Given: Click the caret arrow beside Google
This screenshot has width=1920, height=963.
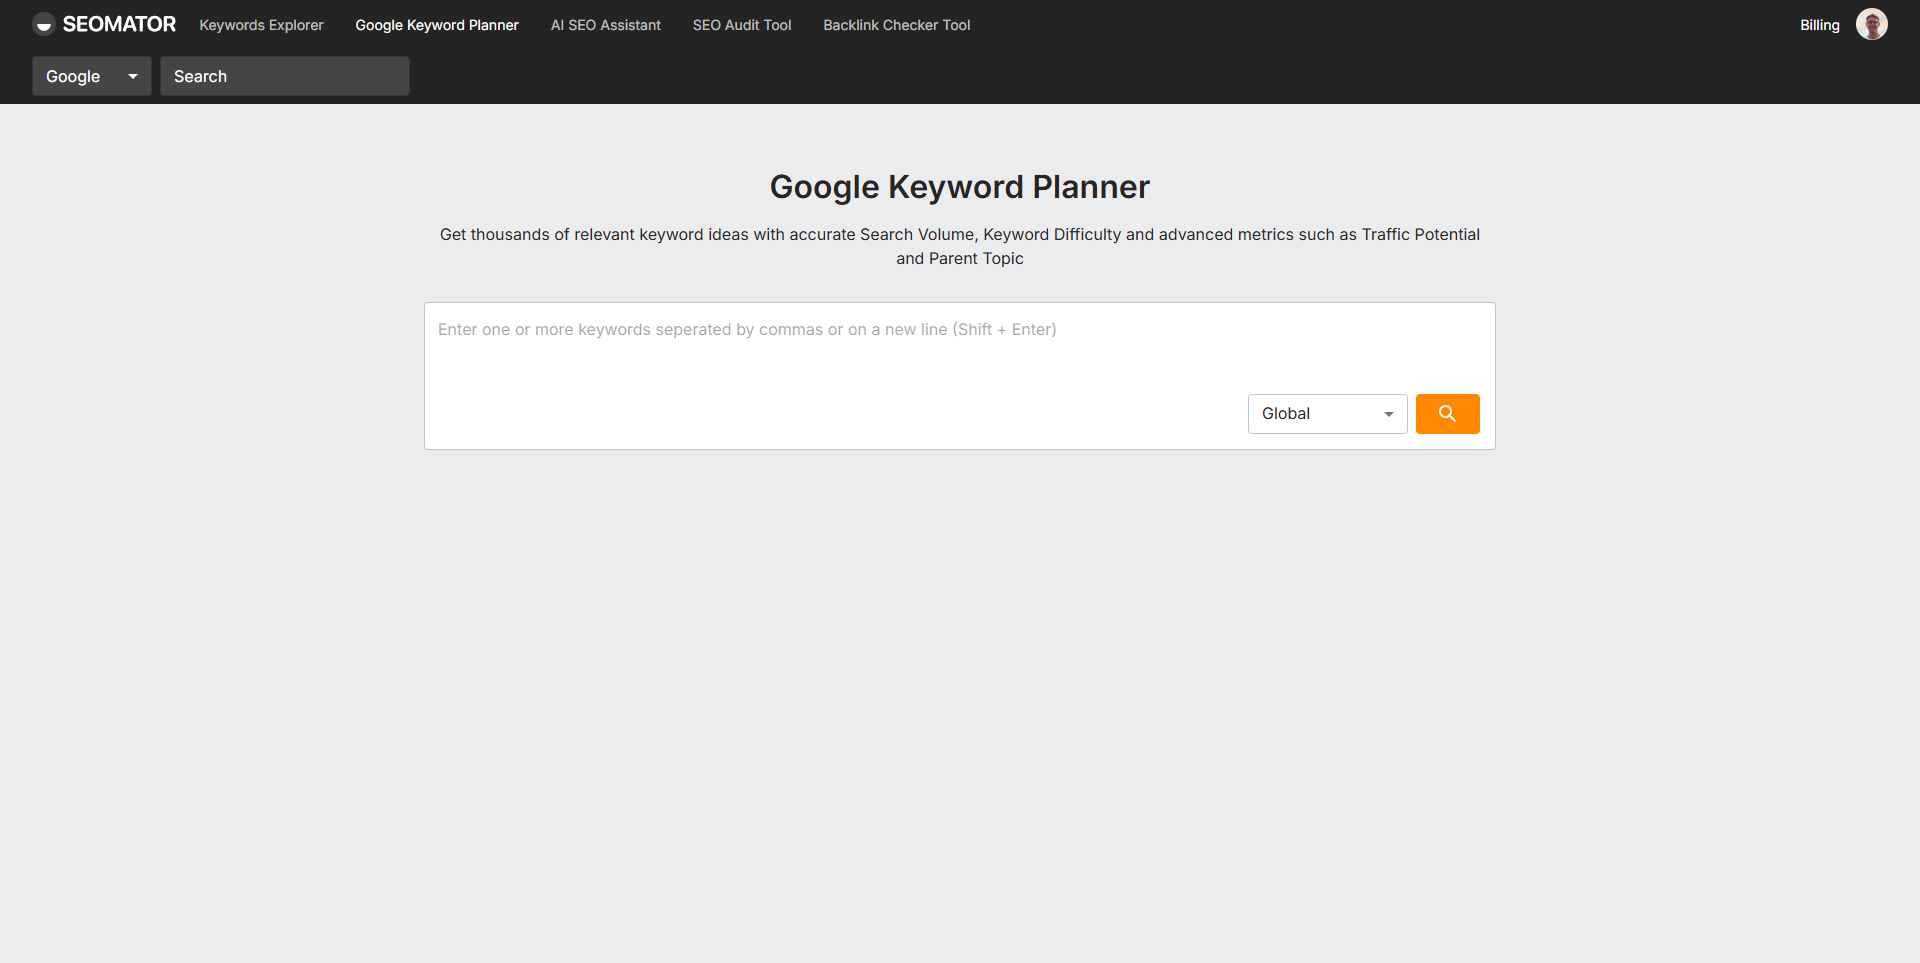Looking at the screenshot, I should coord(133,76).
